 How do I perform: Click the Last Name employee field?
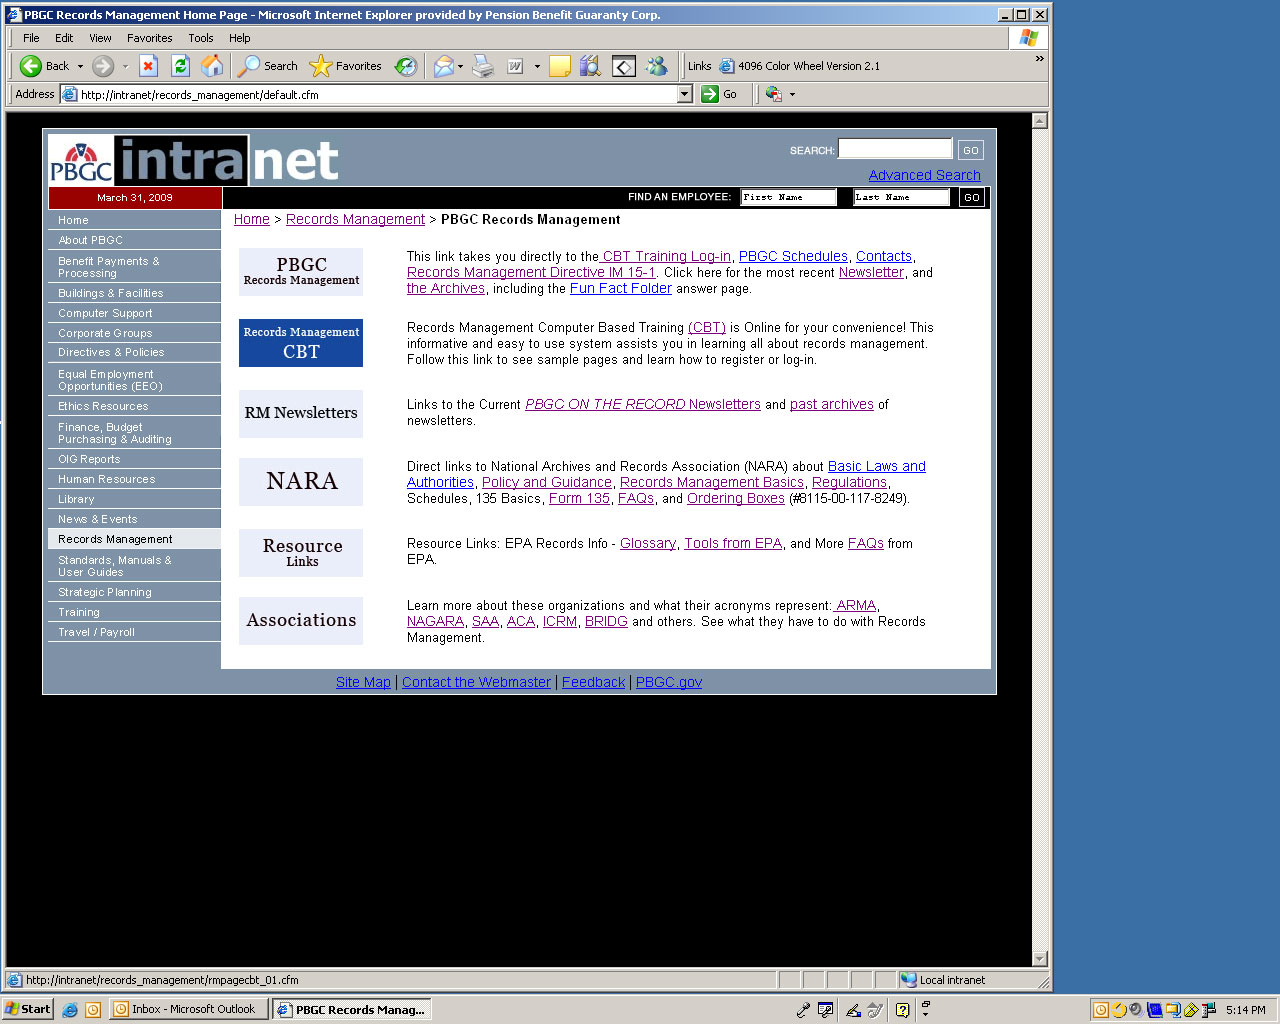902,198
